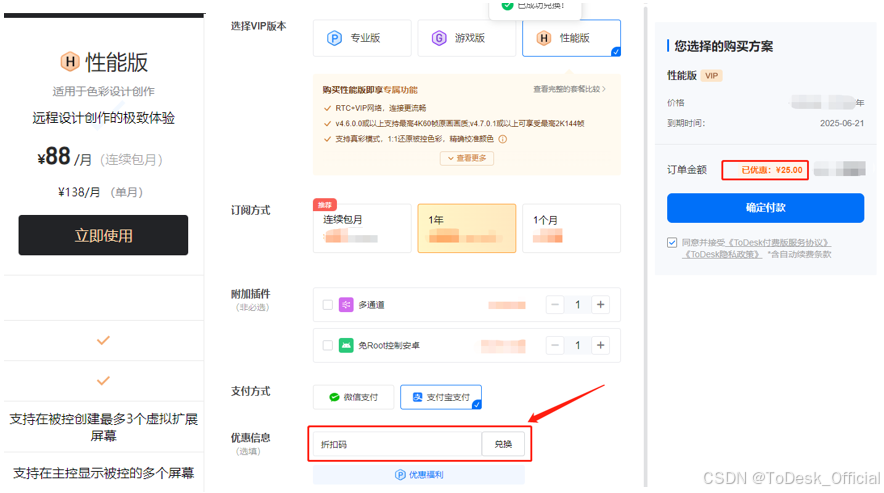The height and width of the screenshot is (493, 884).
Task: Click the 立即使用 button
Action: pyautogui.click(x=103, y=235)
